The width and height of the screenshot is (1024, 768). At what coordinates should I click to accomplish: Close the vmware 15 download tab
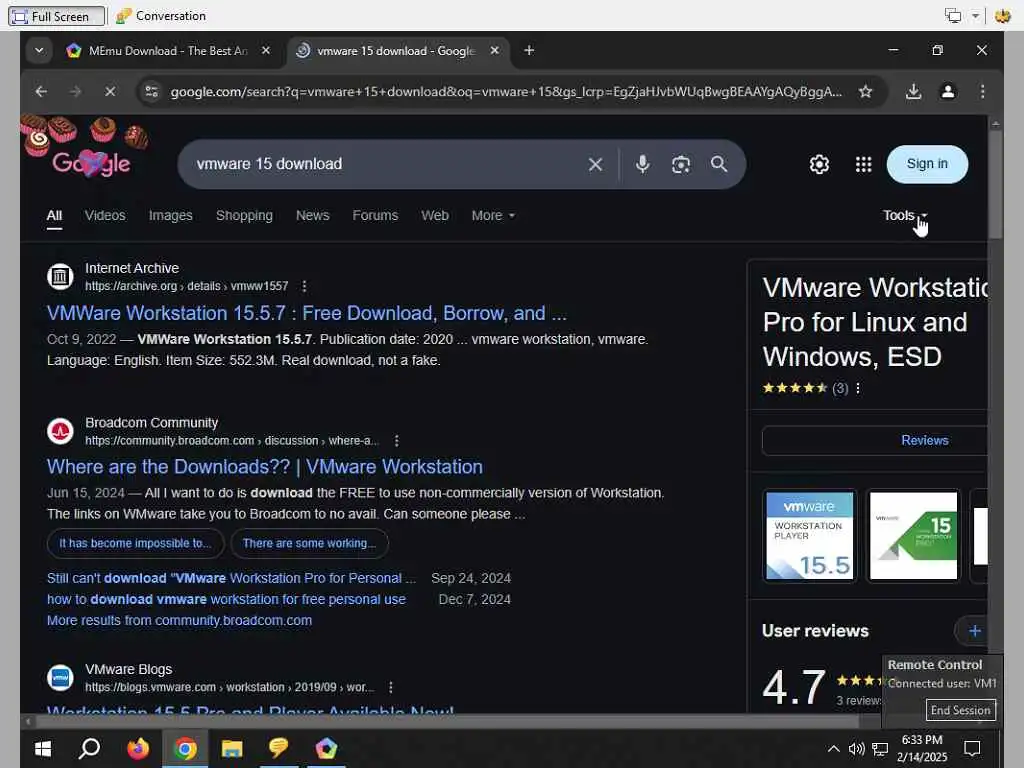coord(495,50)
